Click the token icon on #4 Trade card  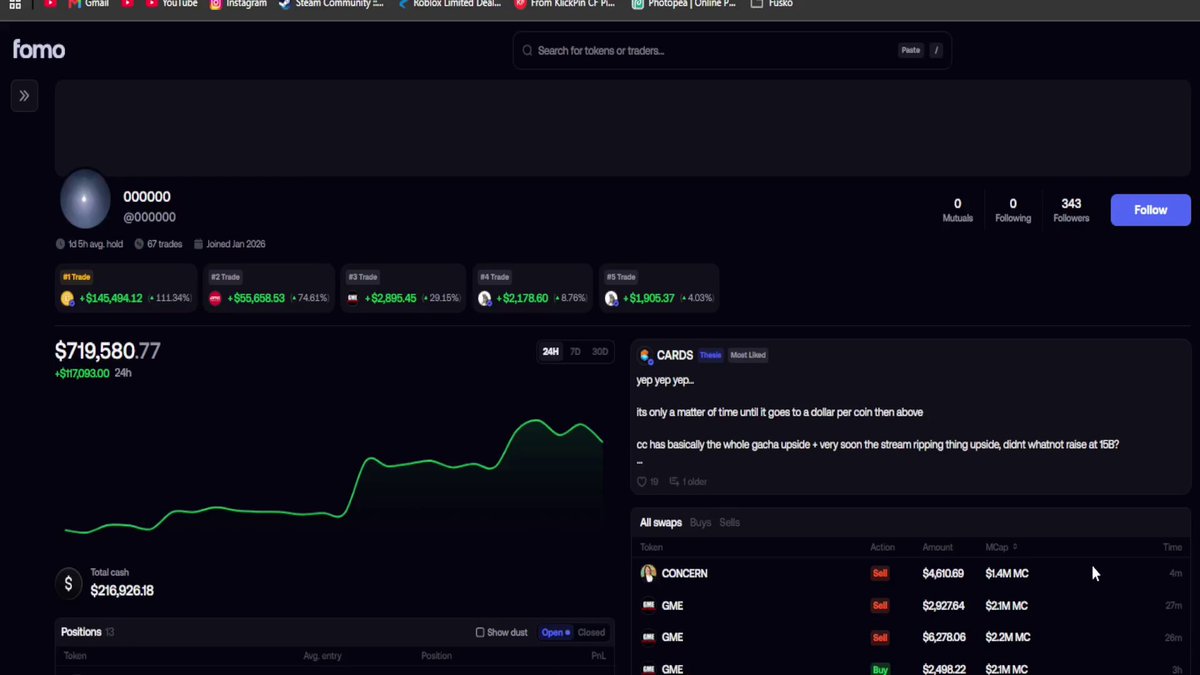[485, 298]
